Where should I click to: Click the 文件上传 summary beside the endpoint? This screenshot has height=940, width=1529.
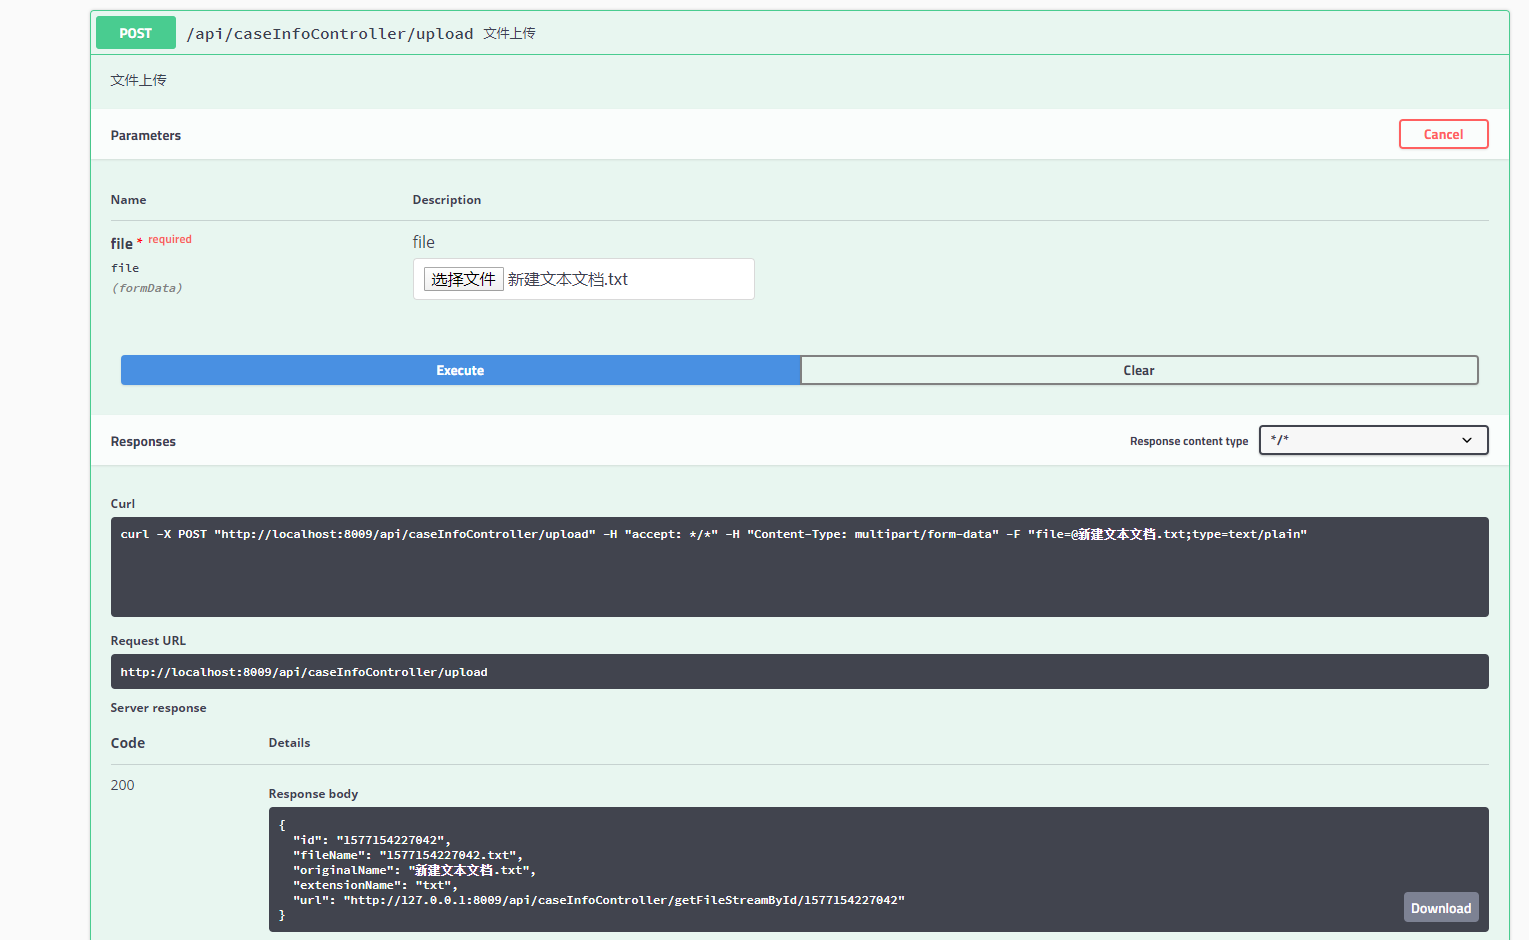pyautogui.click(x=509, y=33)
